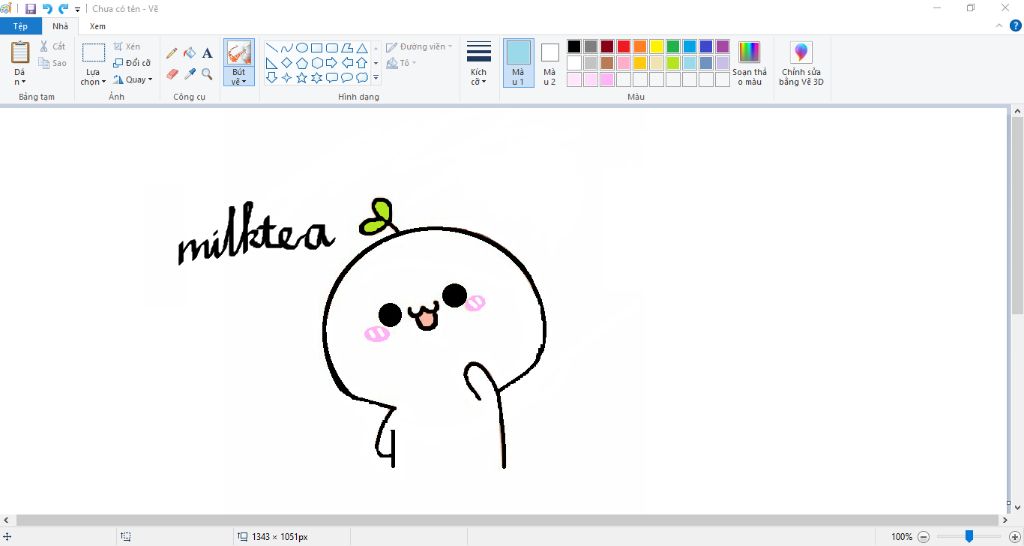1024x546 pixels.
Task: Expand the full shapes gallery
Action: (376, 78)
